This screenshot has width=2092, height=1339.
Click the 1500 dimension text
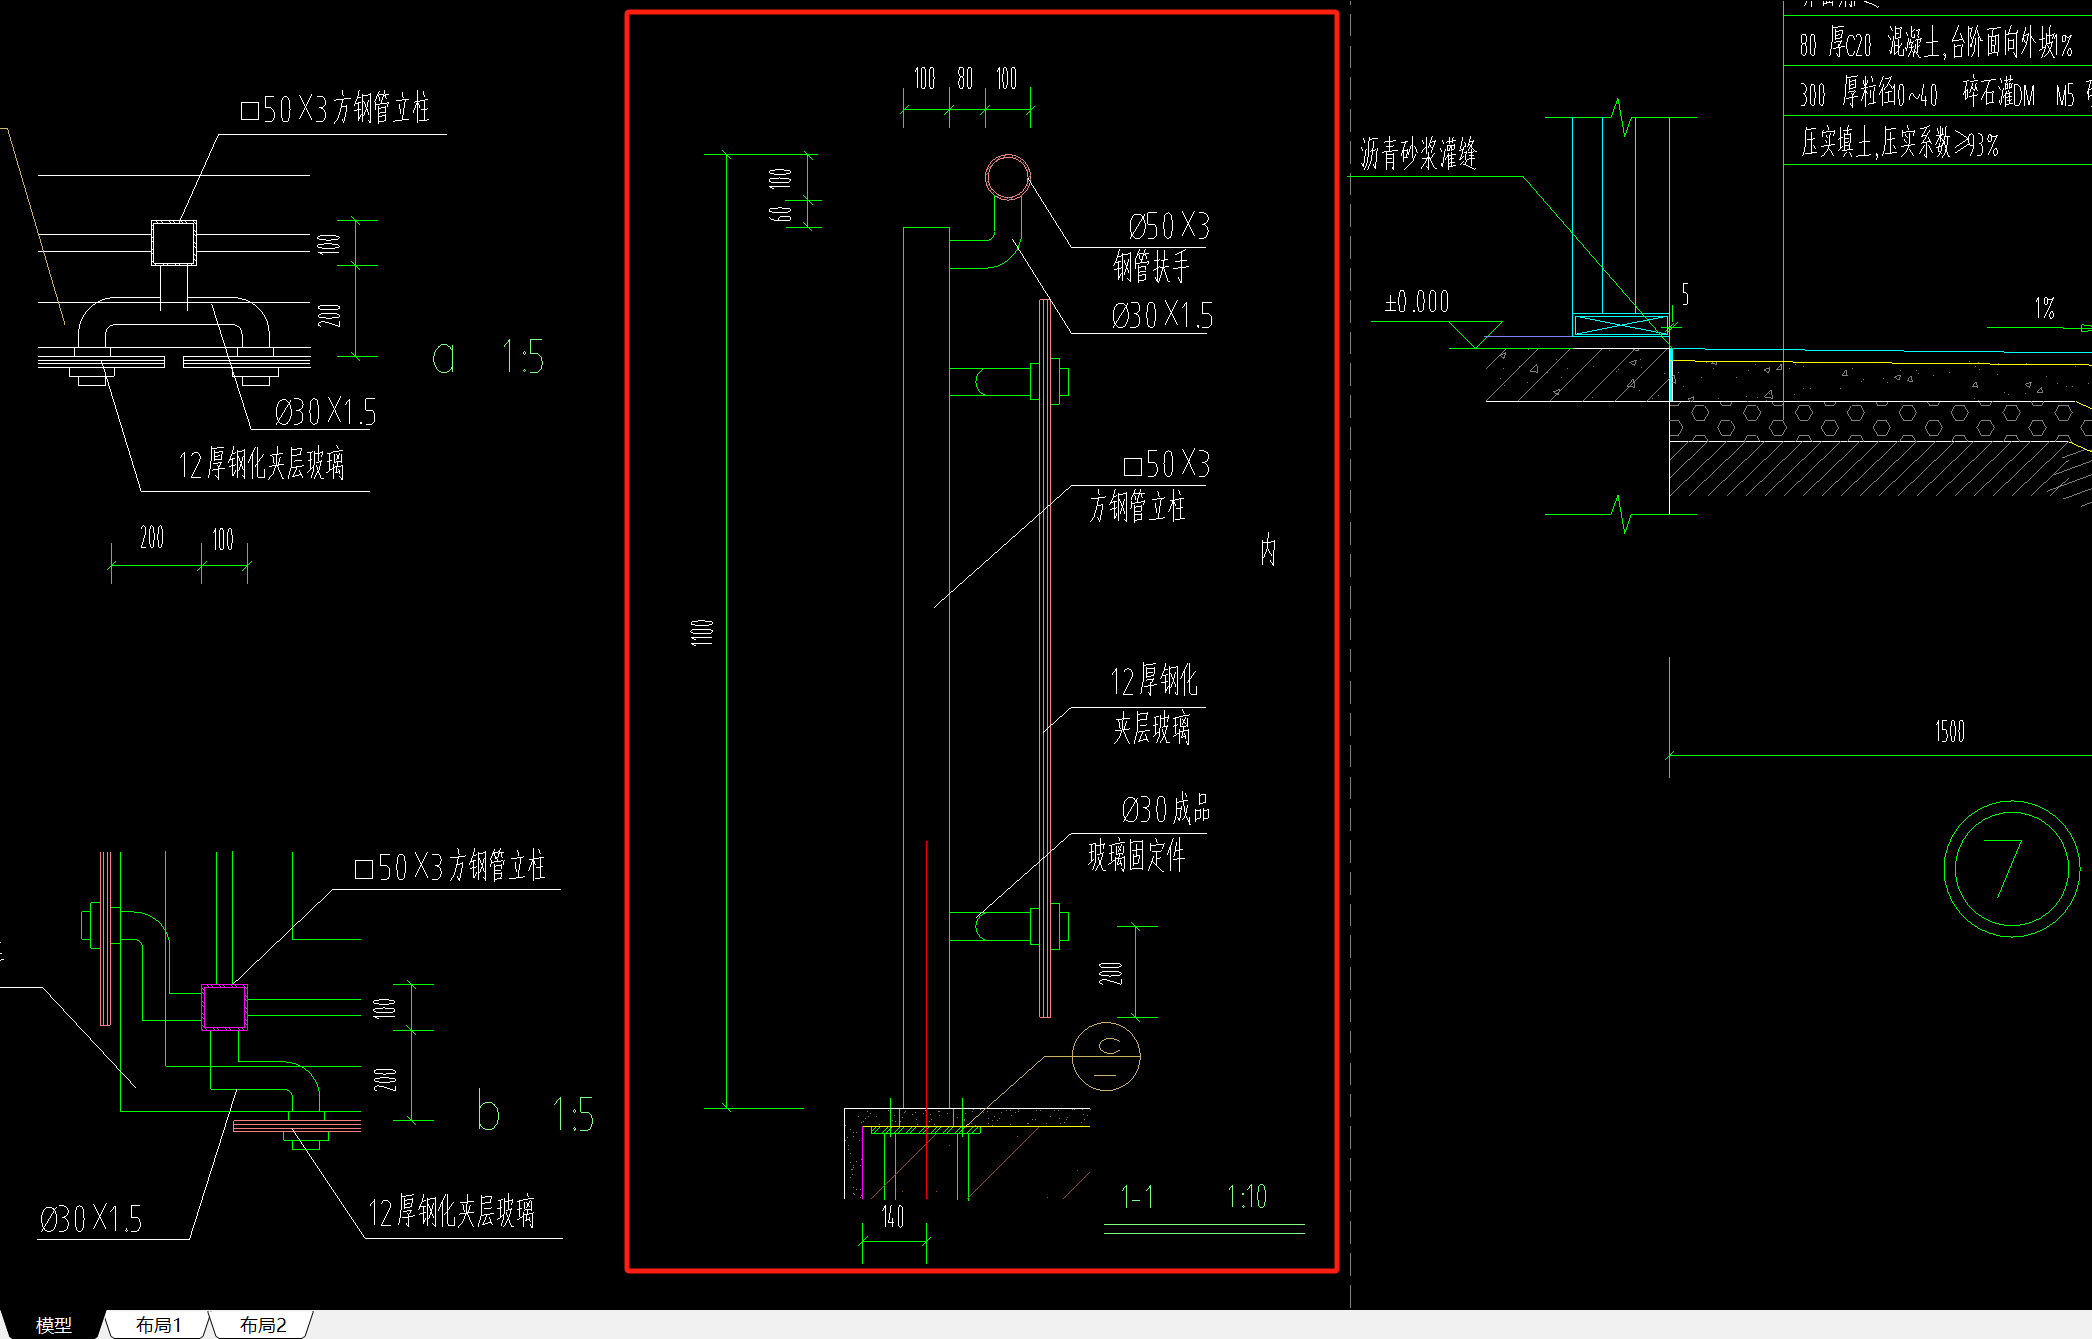[1949, 732]
